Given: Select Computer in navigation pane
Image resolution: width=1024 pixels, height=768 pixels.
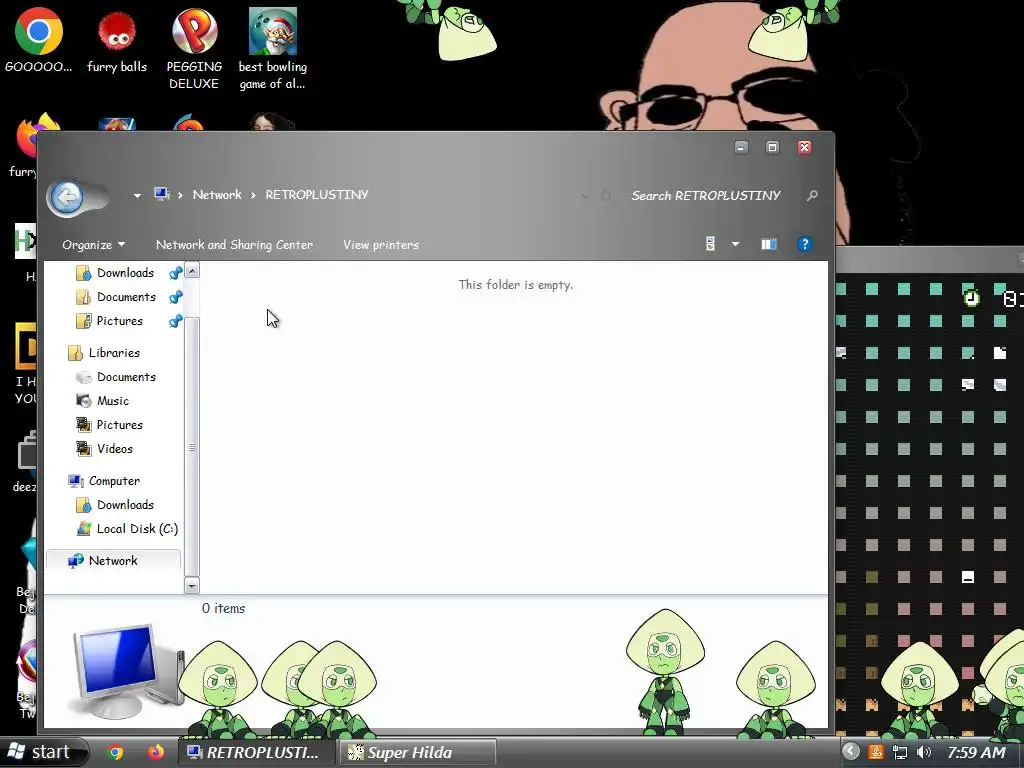Looking at the screenshot, I should click(x=114, y=481).
